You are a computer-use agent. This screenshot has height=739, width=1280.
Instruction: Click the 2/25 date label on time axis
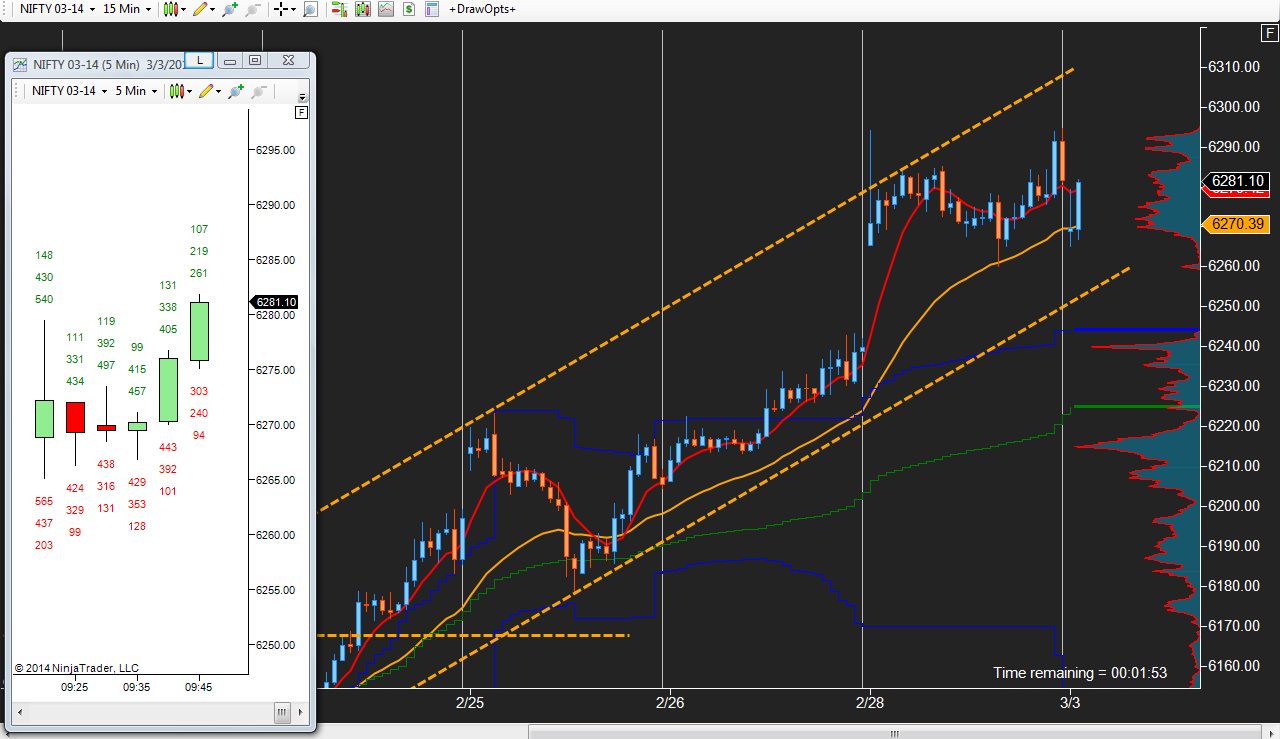(470, 703)
